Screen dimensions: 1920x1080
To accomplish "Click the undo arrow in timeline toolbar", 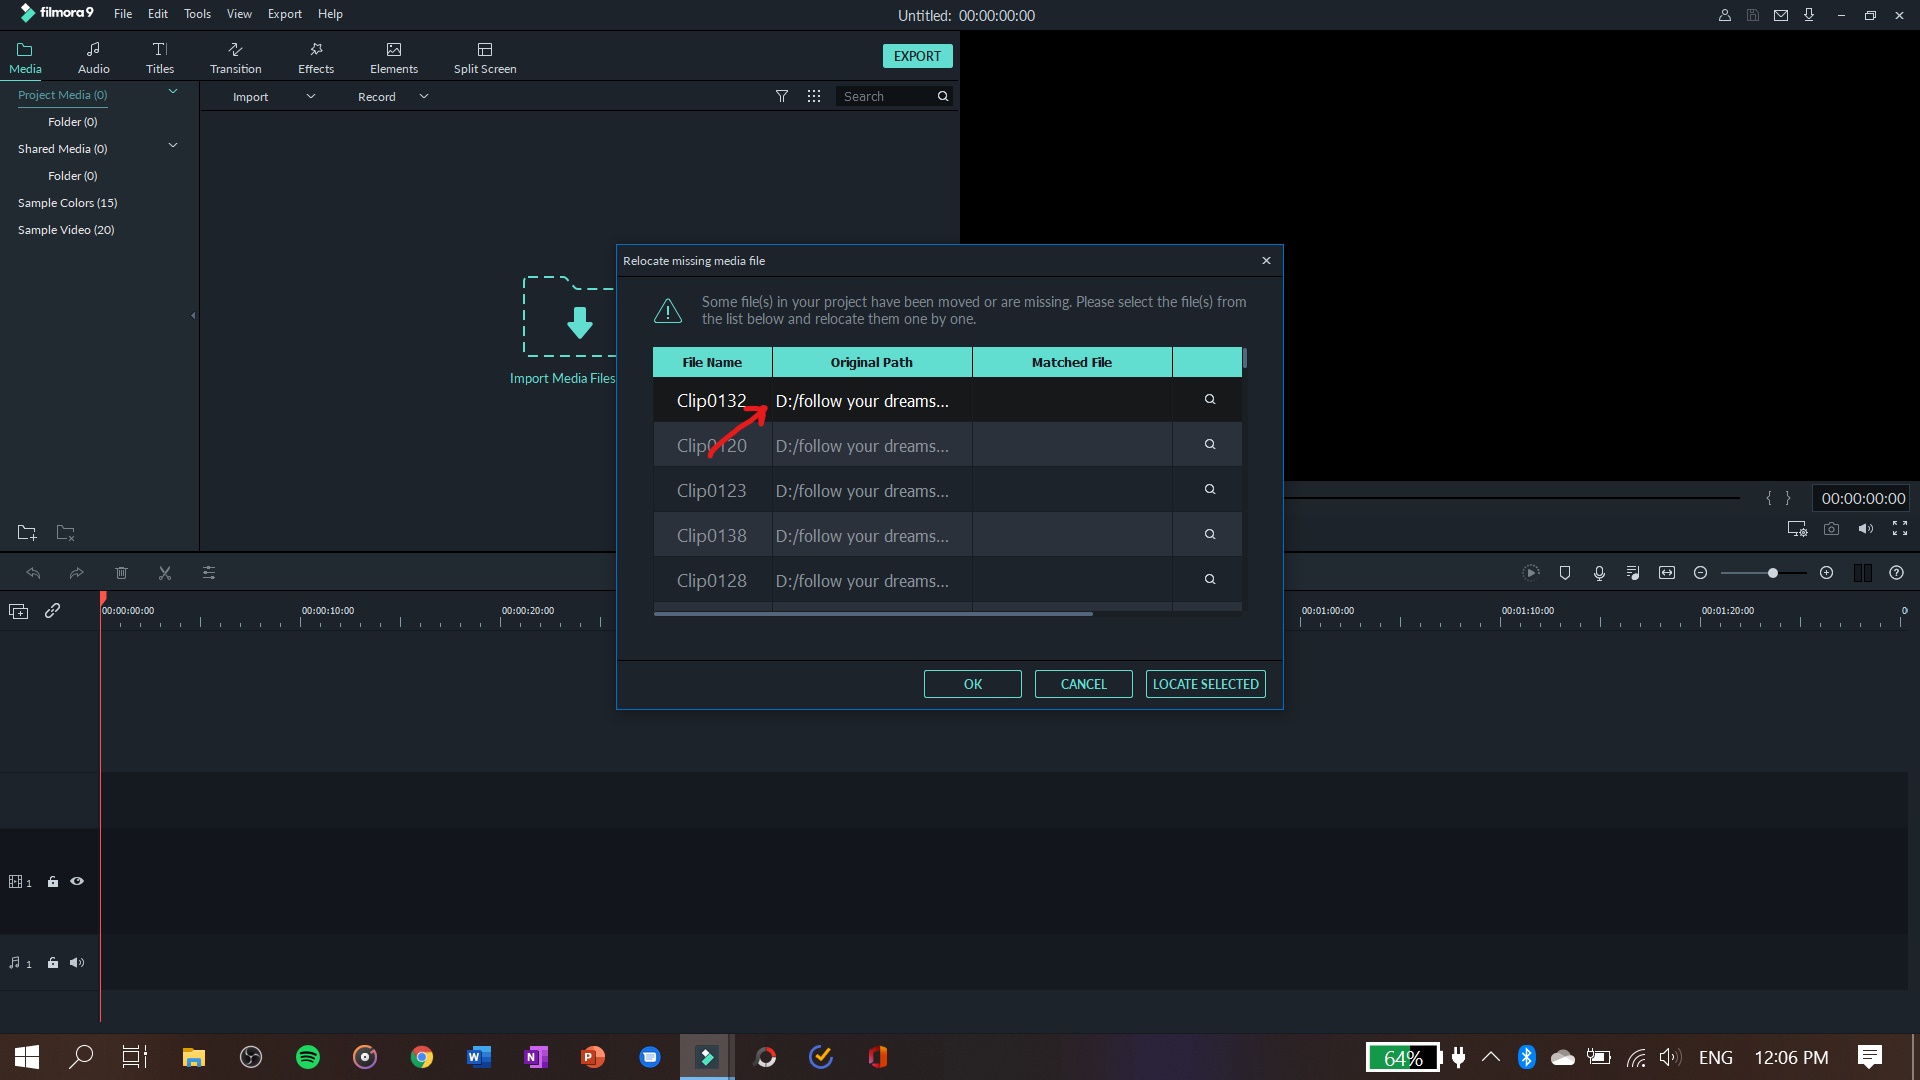I will click(33, 573).
